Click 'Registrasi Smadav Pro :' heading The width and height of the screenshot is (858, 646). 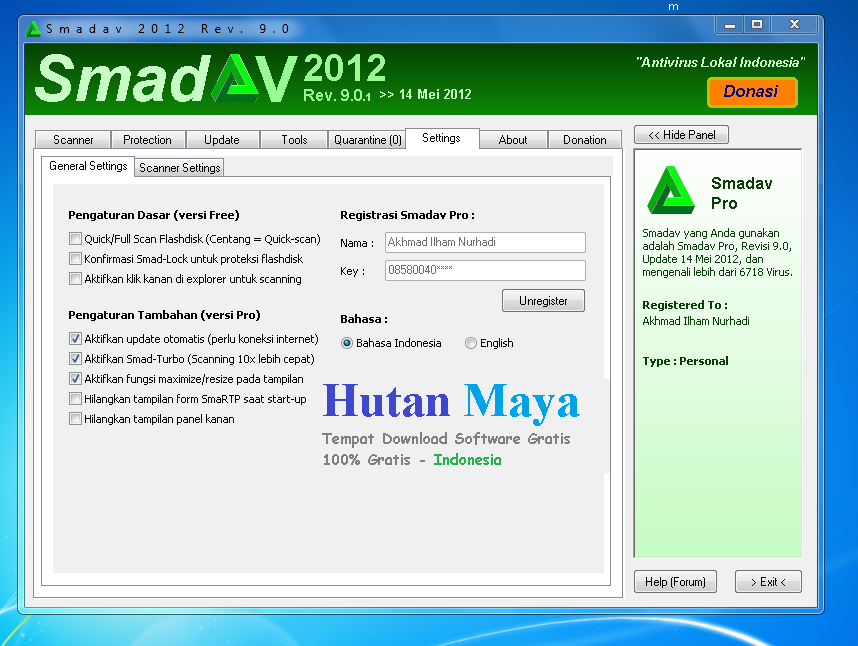pos(407,215)
